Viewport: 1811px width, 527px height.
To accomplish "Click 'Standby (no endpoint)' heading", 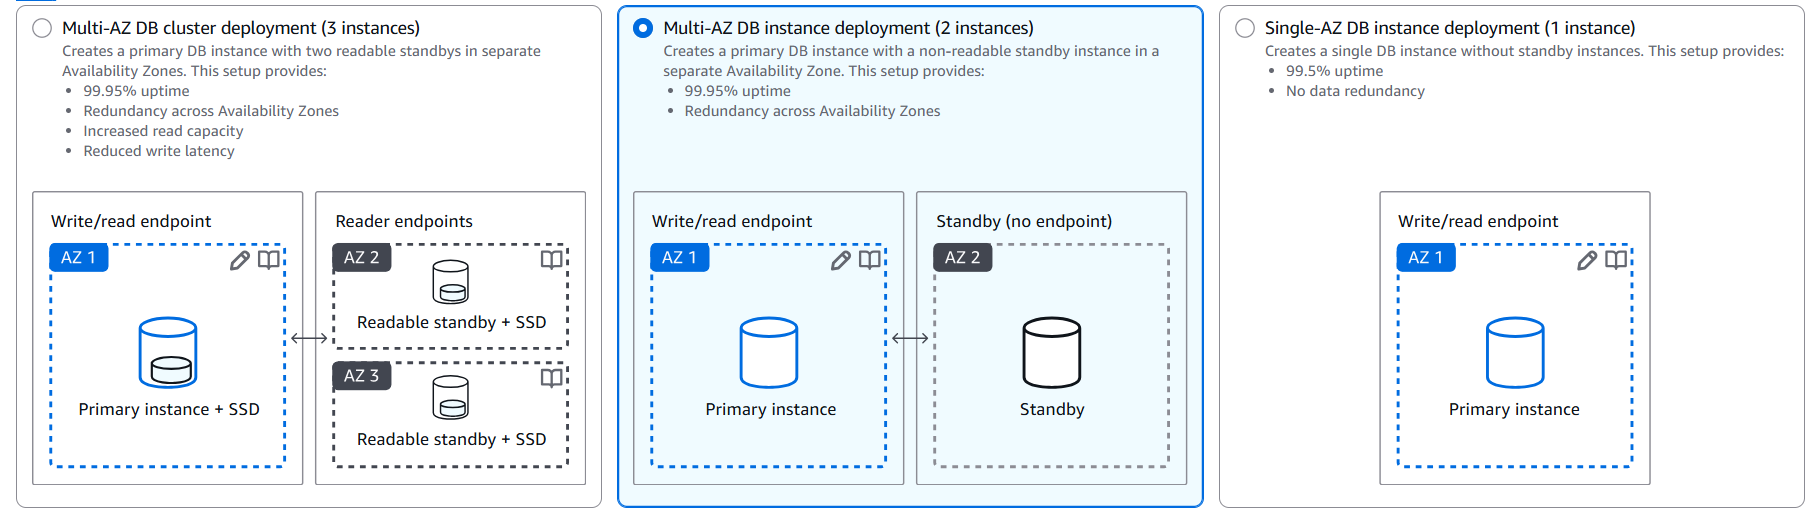I will pyautogui.click(x=1024, y=221).
